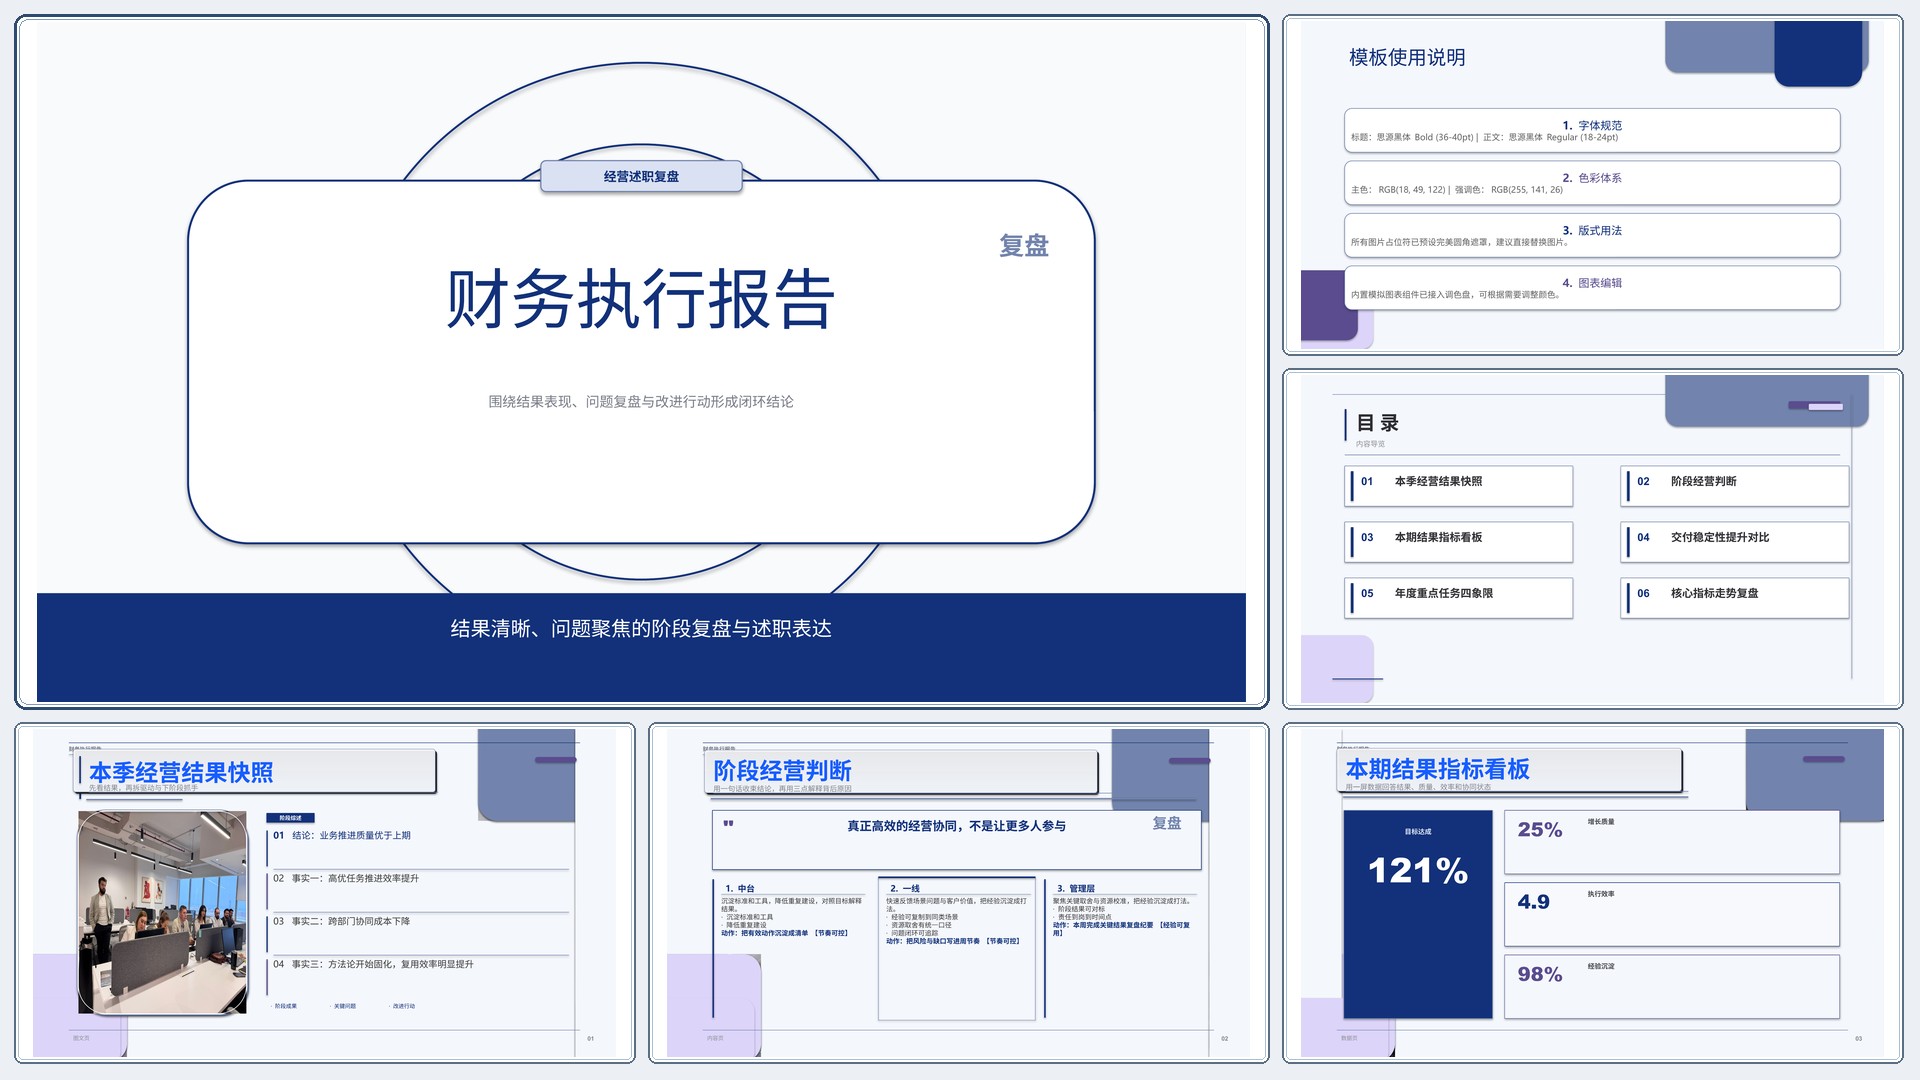This screenshot has width=1920, height=1080.
Task: Click contents entry 05 年度重点任务四象限
Action: click(1459, 598)
